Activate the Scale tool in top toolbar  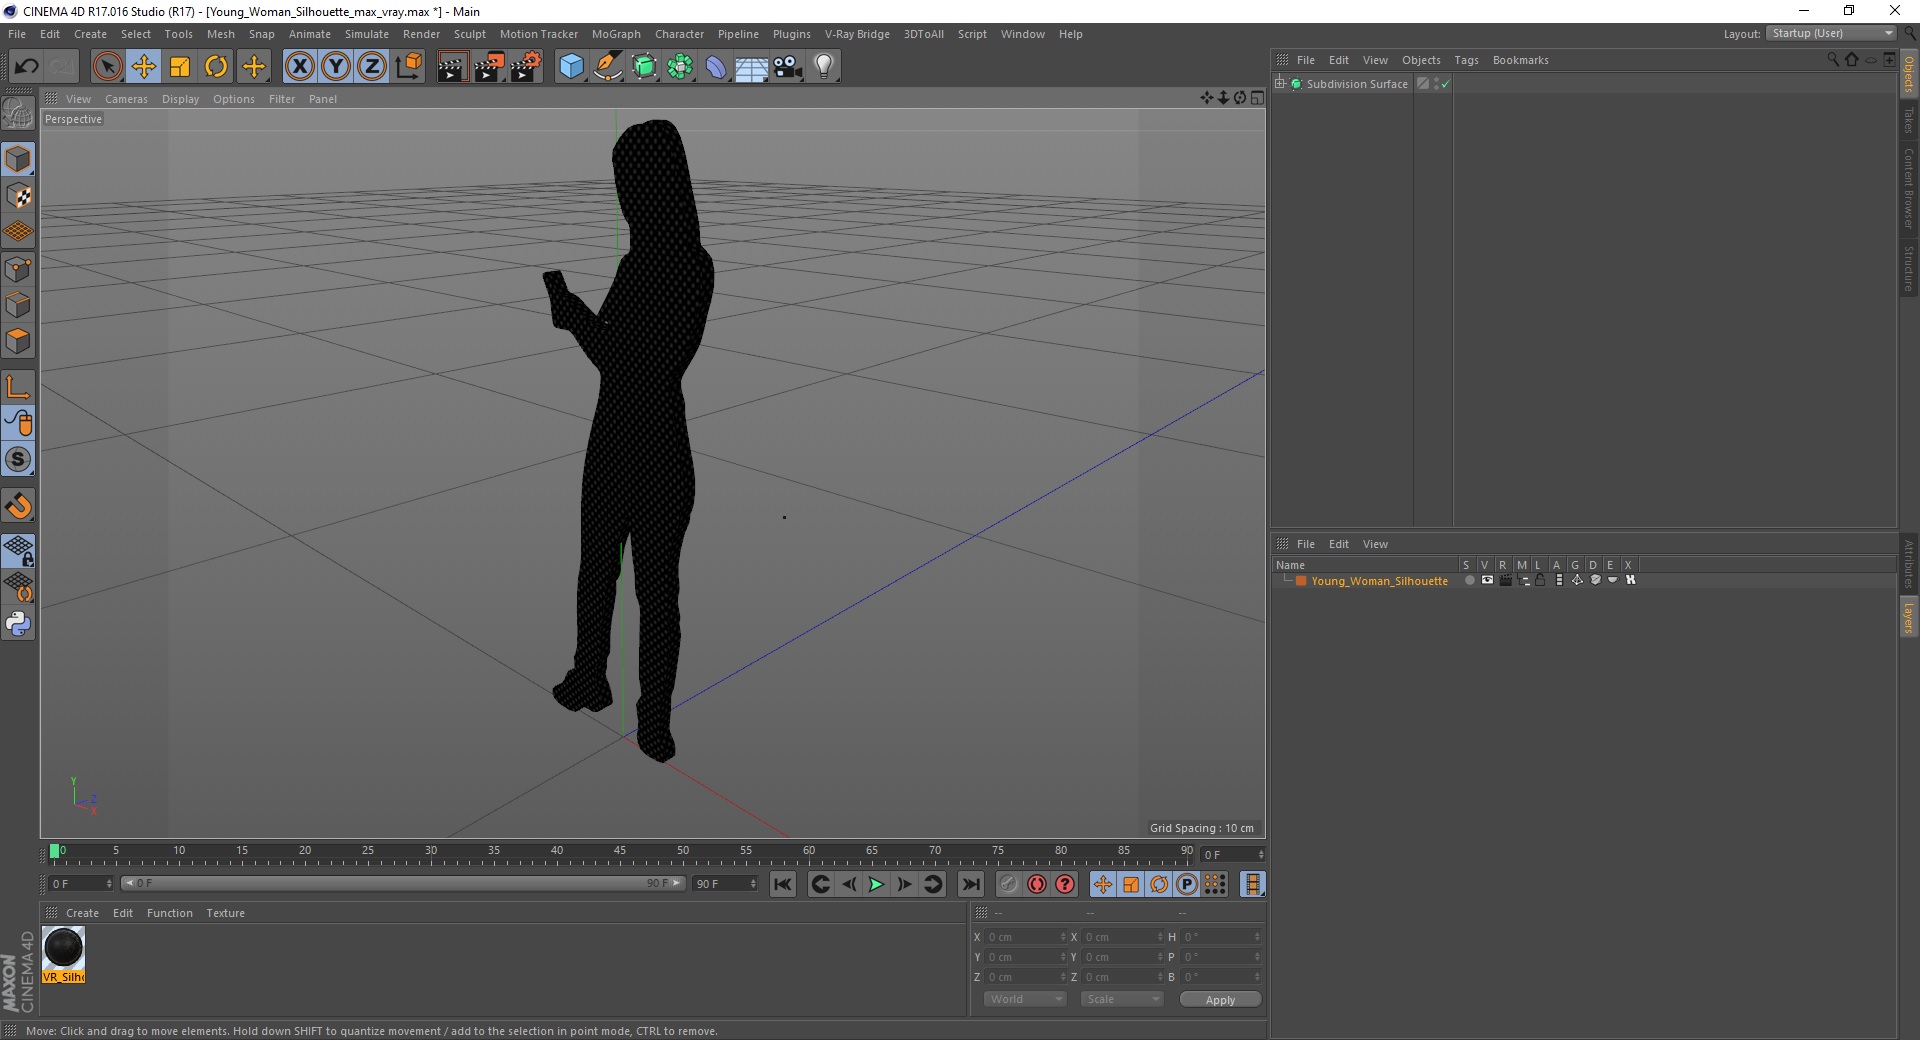tap(180, 67)
